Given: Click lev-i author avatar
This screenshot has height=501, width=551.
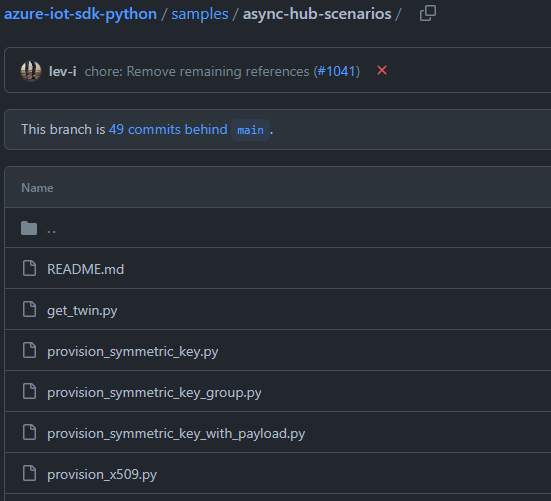Looking at the screenshot, I should pyautogui.click(x=31, y=71).
